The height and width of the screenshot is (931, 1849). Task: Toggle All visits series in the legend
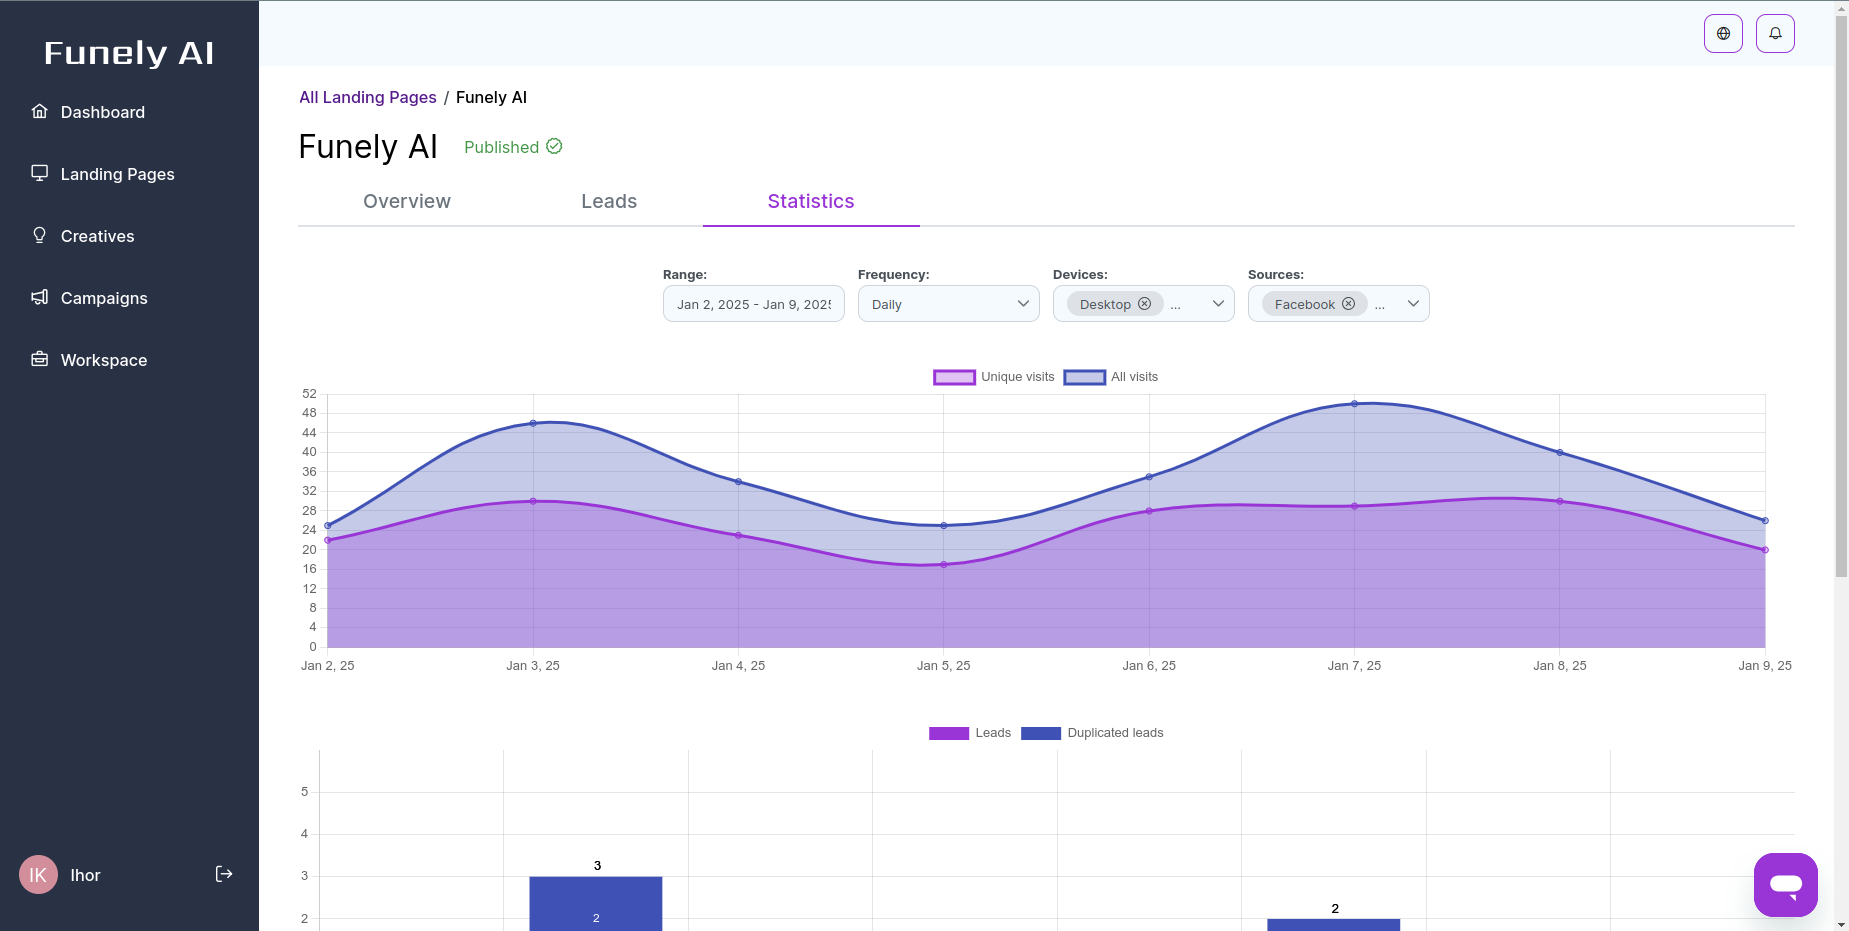pos(1110,377)
